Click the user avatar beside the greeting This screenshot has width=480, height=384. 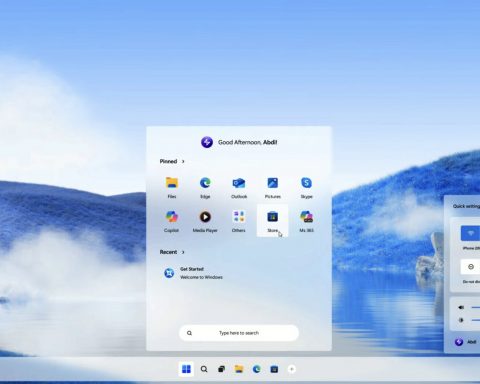(x=207, y=142)
